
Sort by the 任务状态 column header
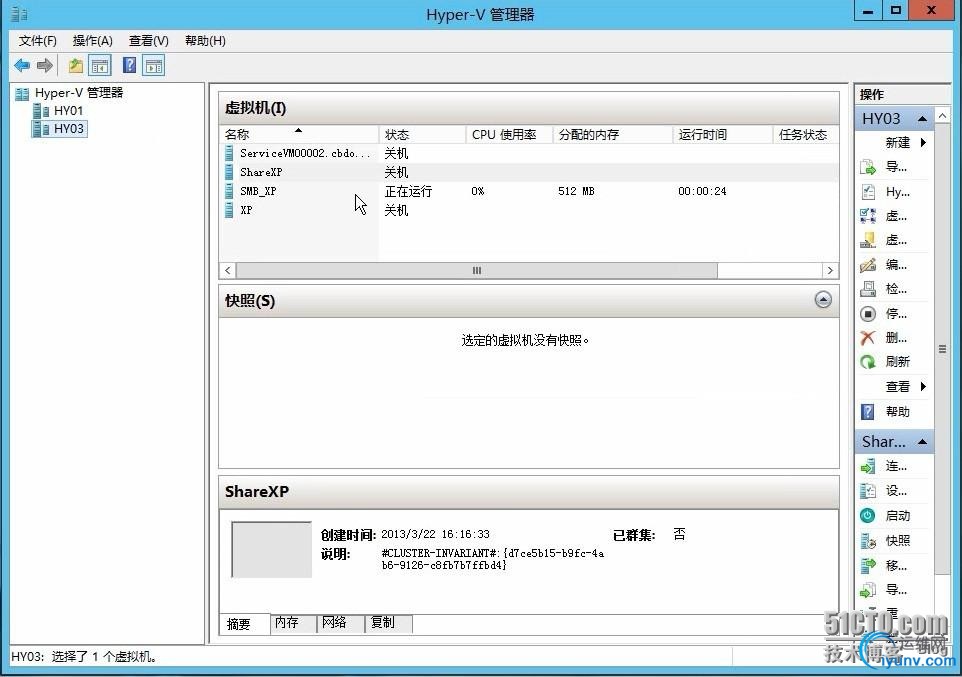click(x=806, y=134)
